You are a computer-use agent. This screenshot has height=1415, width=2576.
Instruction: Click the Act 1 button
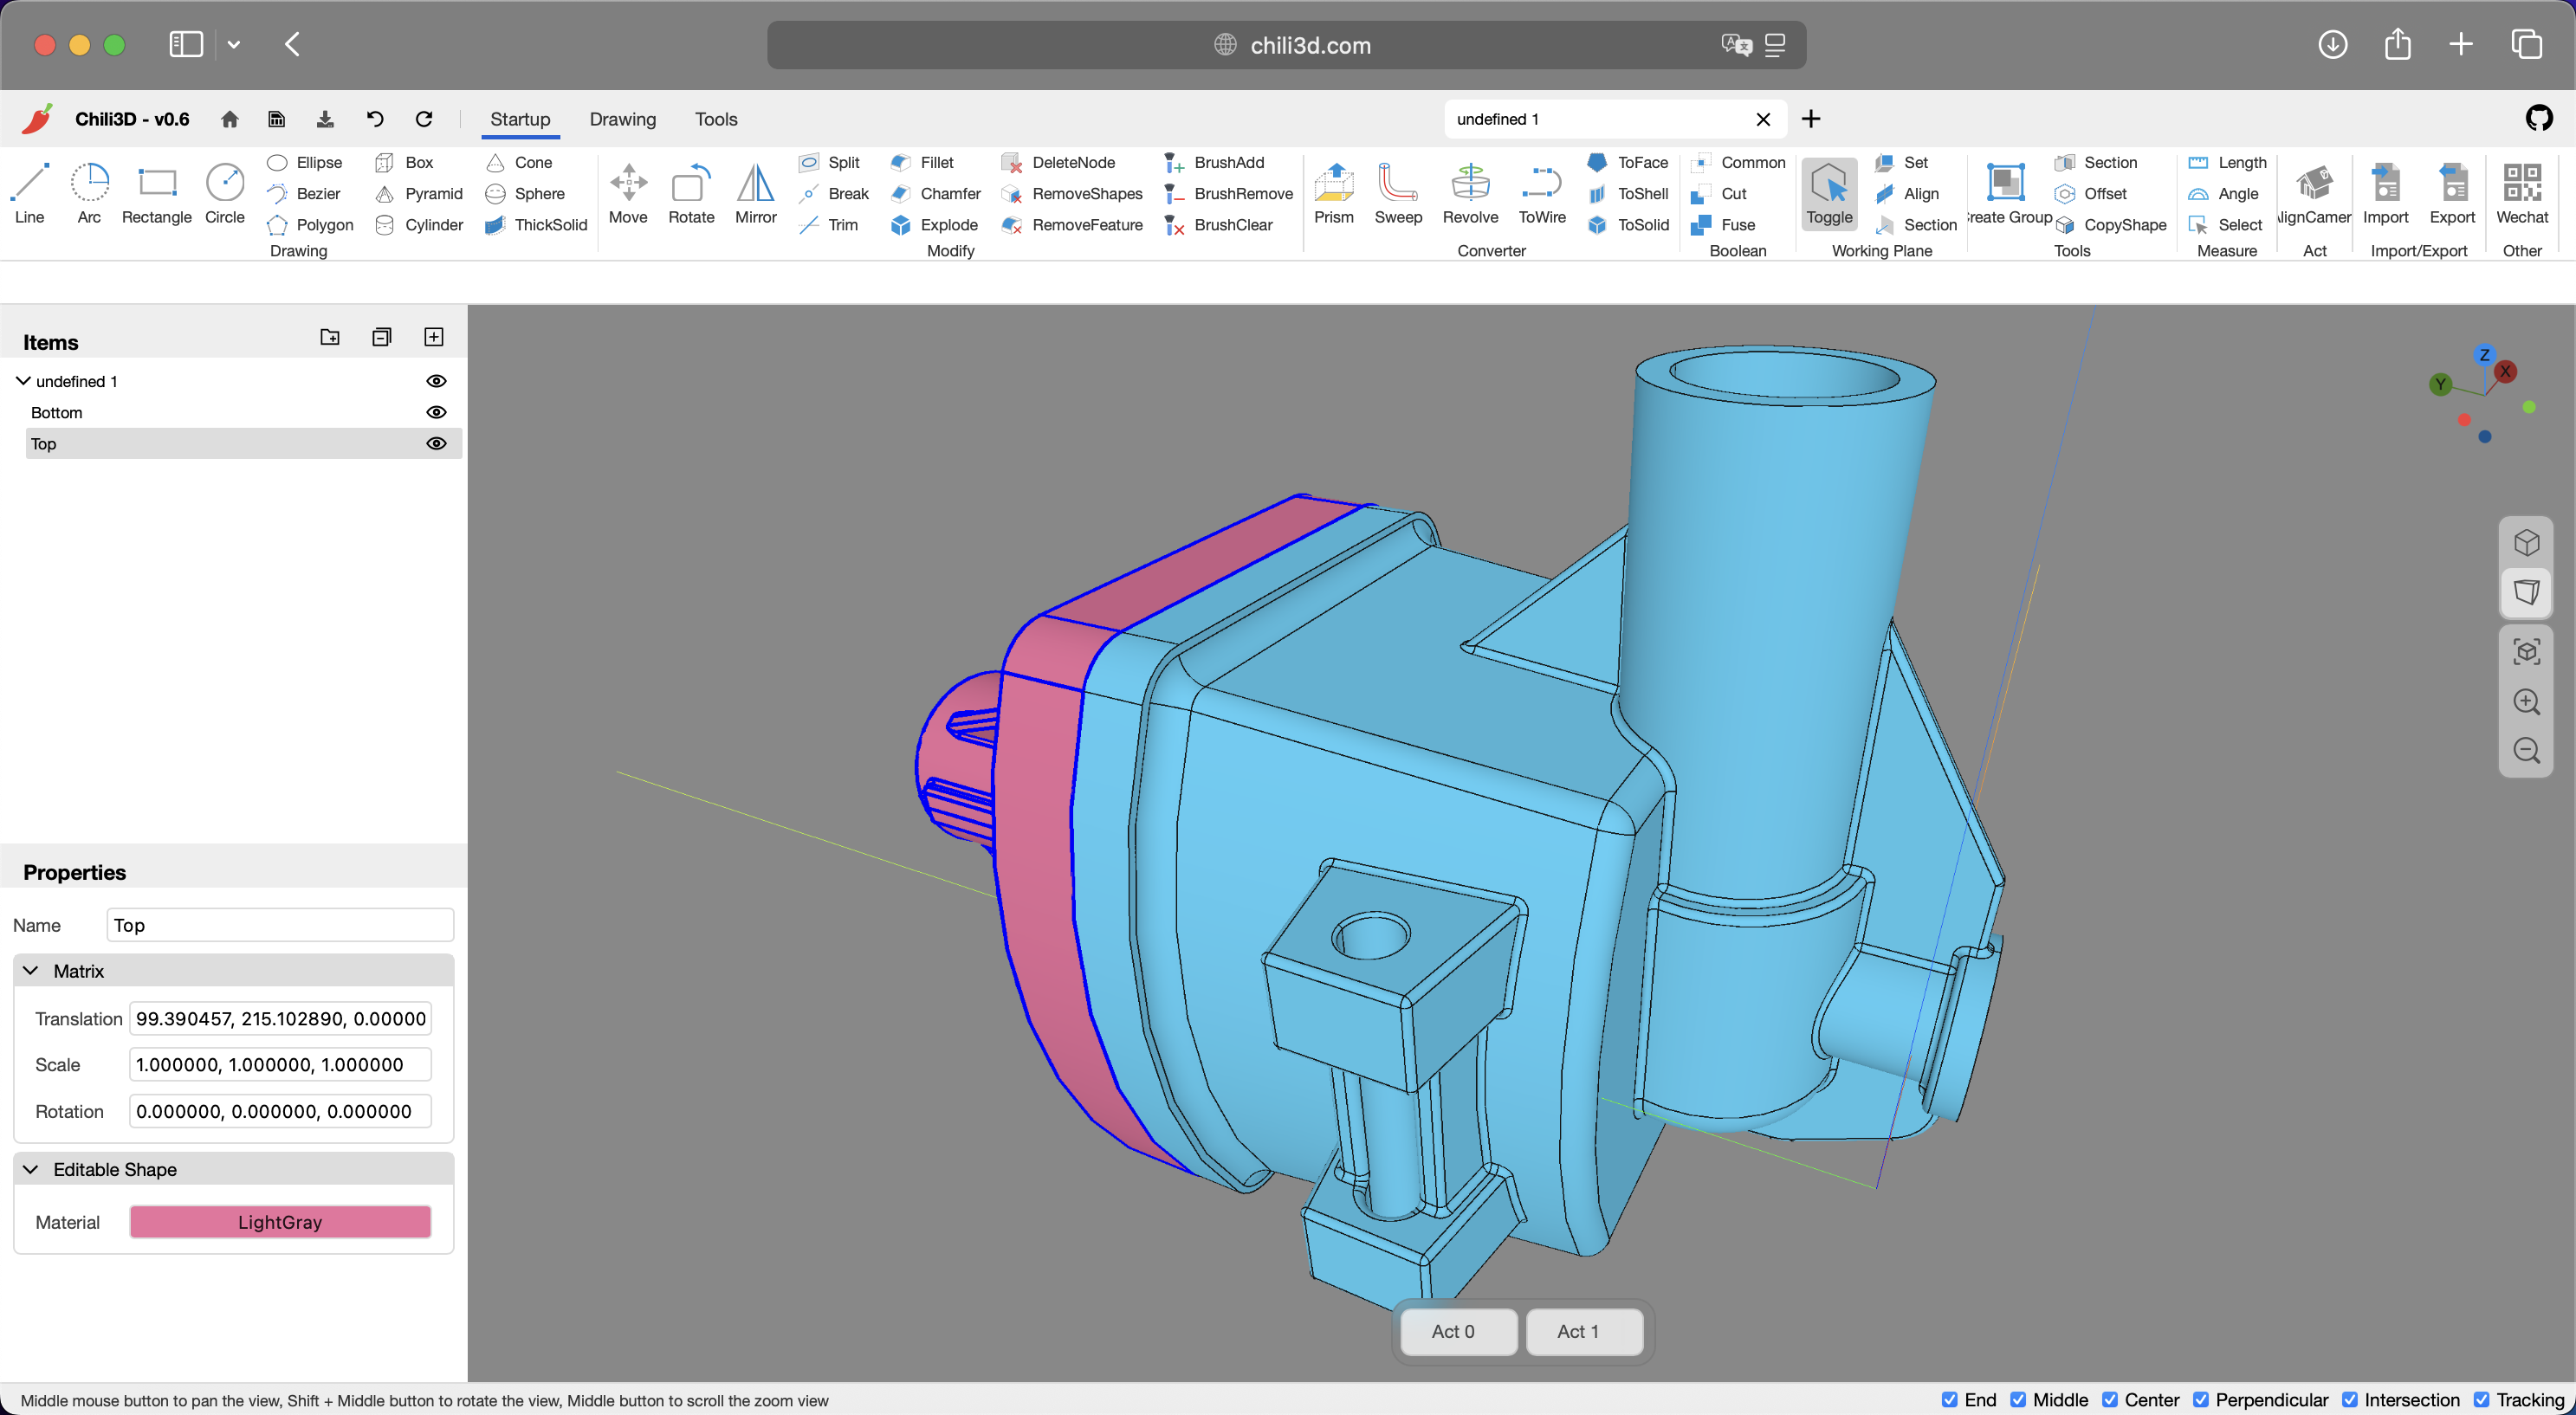tap(1583, 1331)
